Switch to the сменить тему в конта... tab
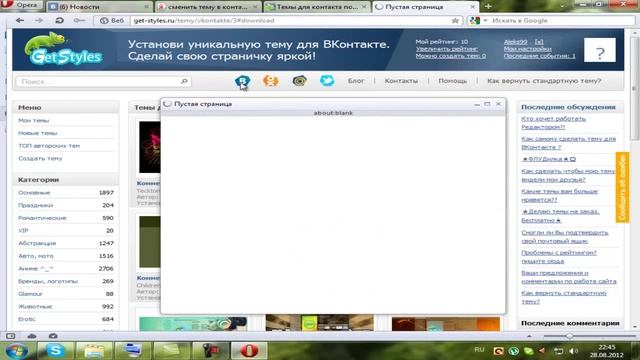Image resolution: width=640 pixels, height=360 pixels. 208,7
